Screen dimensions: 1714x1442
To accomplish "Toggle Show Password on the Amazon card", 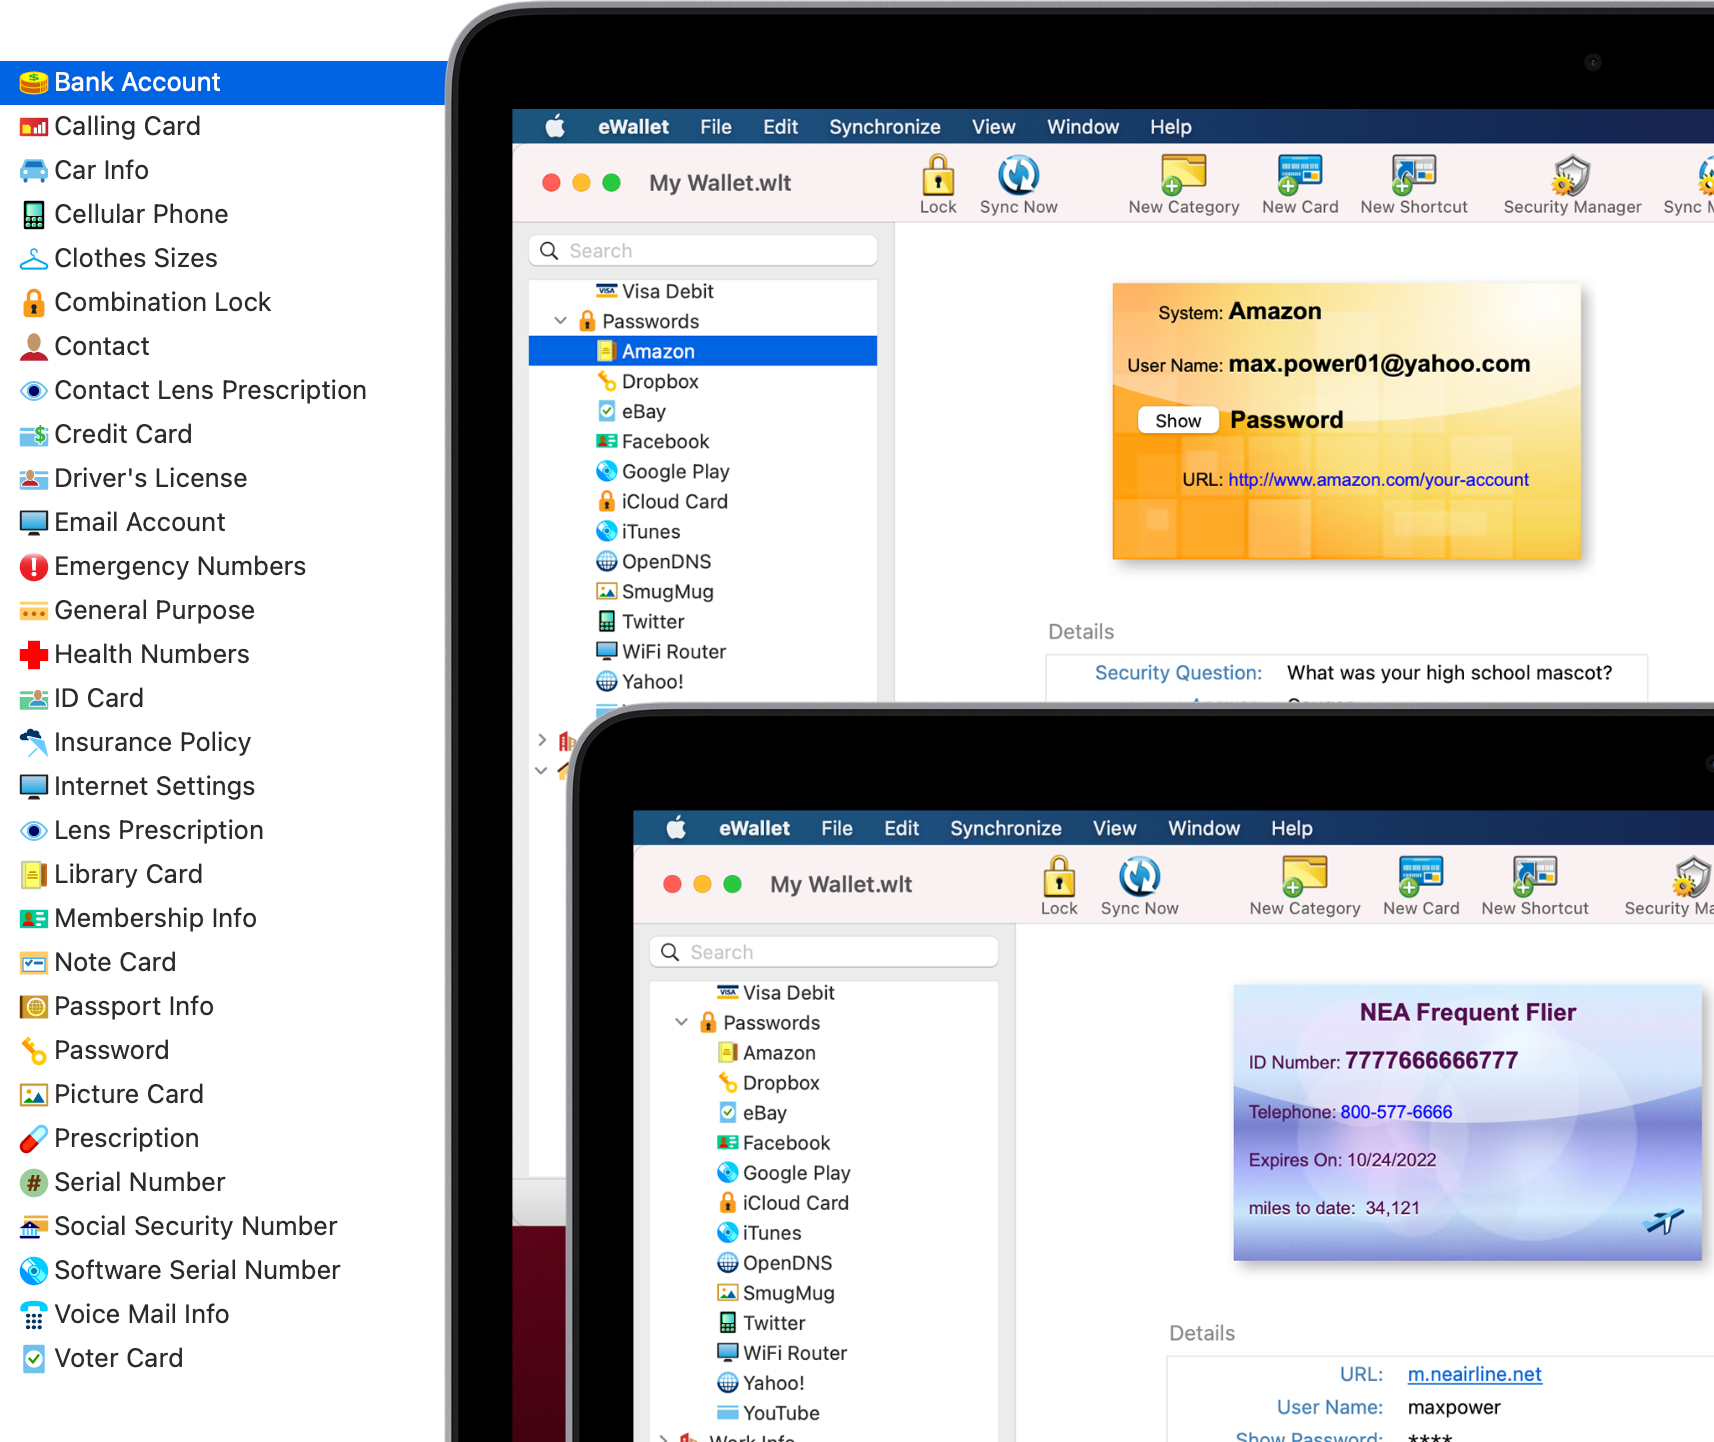I will 1178,421.
